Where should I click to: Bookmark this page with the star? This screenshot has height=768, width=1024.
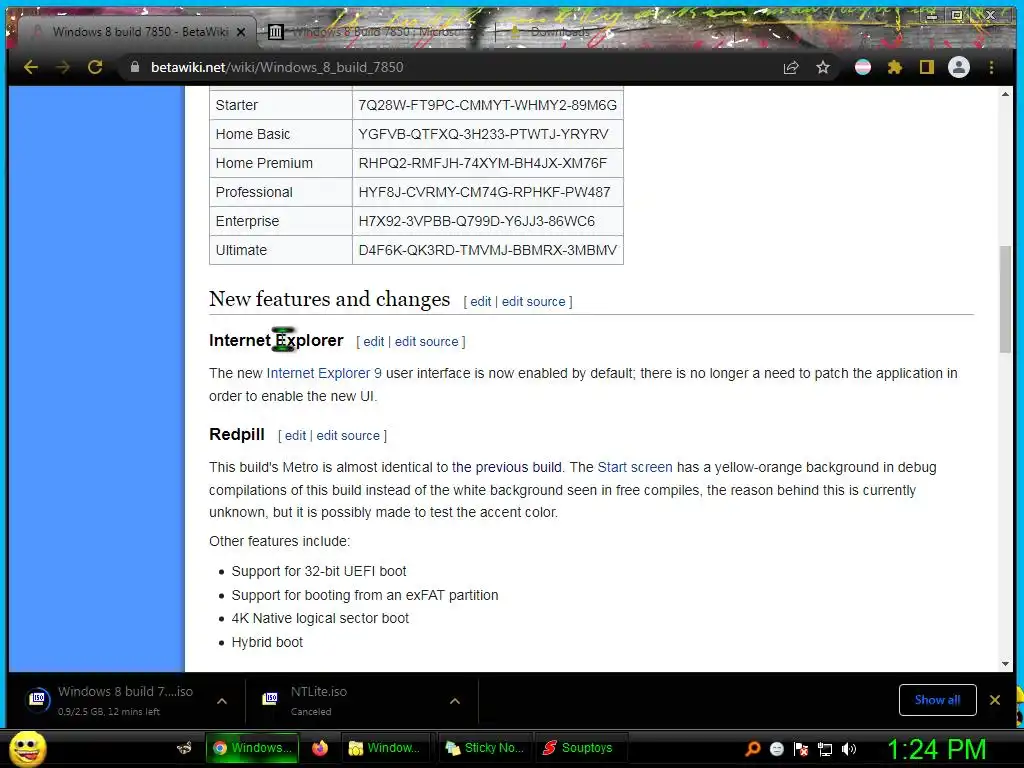tap(823, 67)
